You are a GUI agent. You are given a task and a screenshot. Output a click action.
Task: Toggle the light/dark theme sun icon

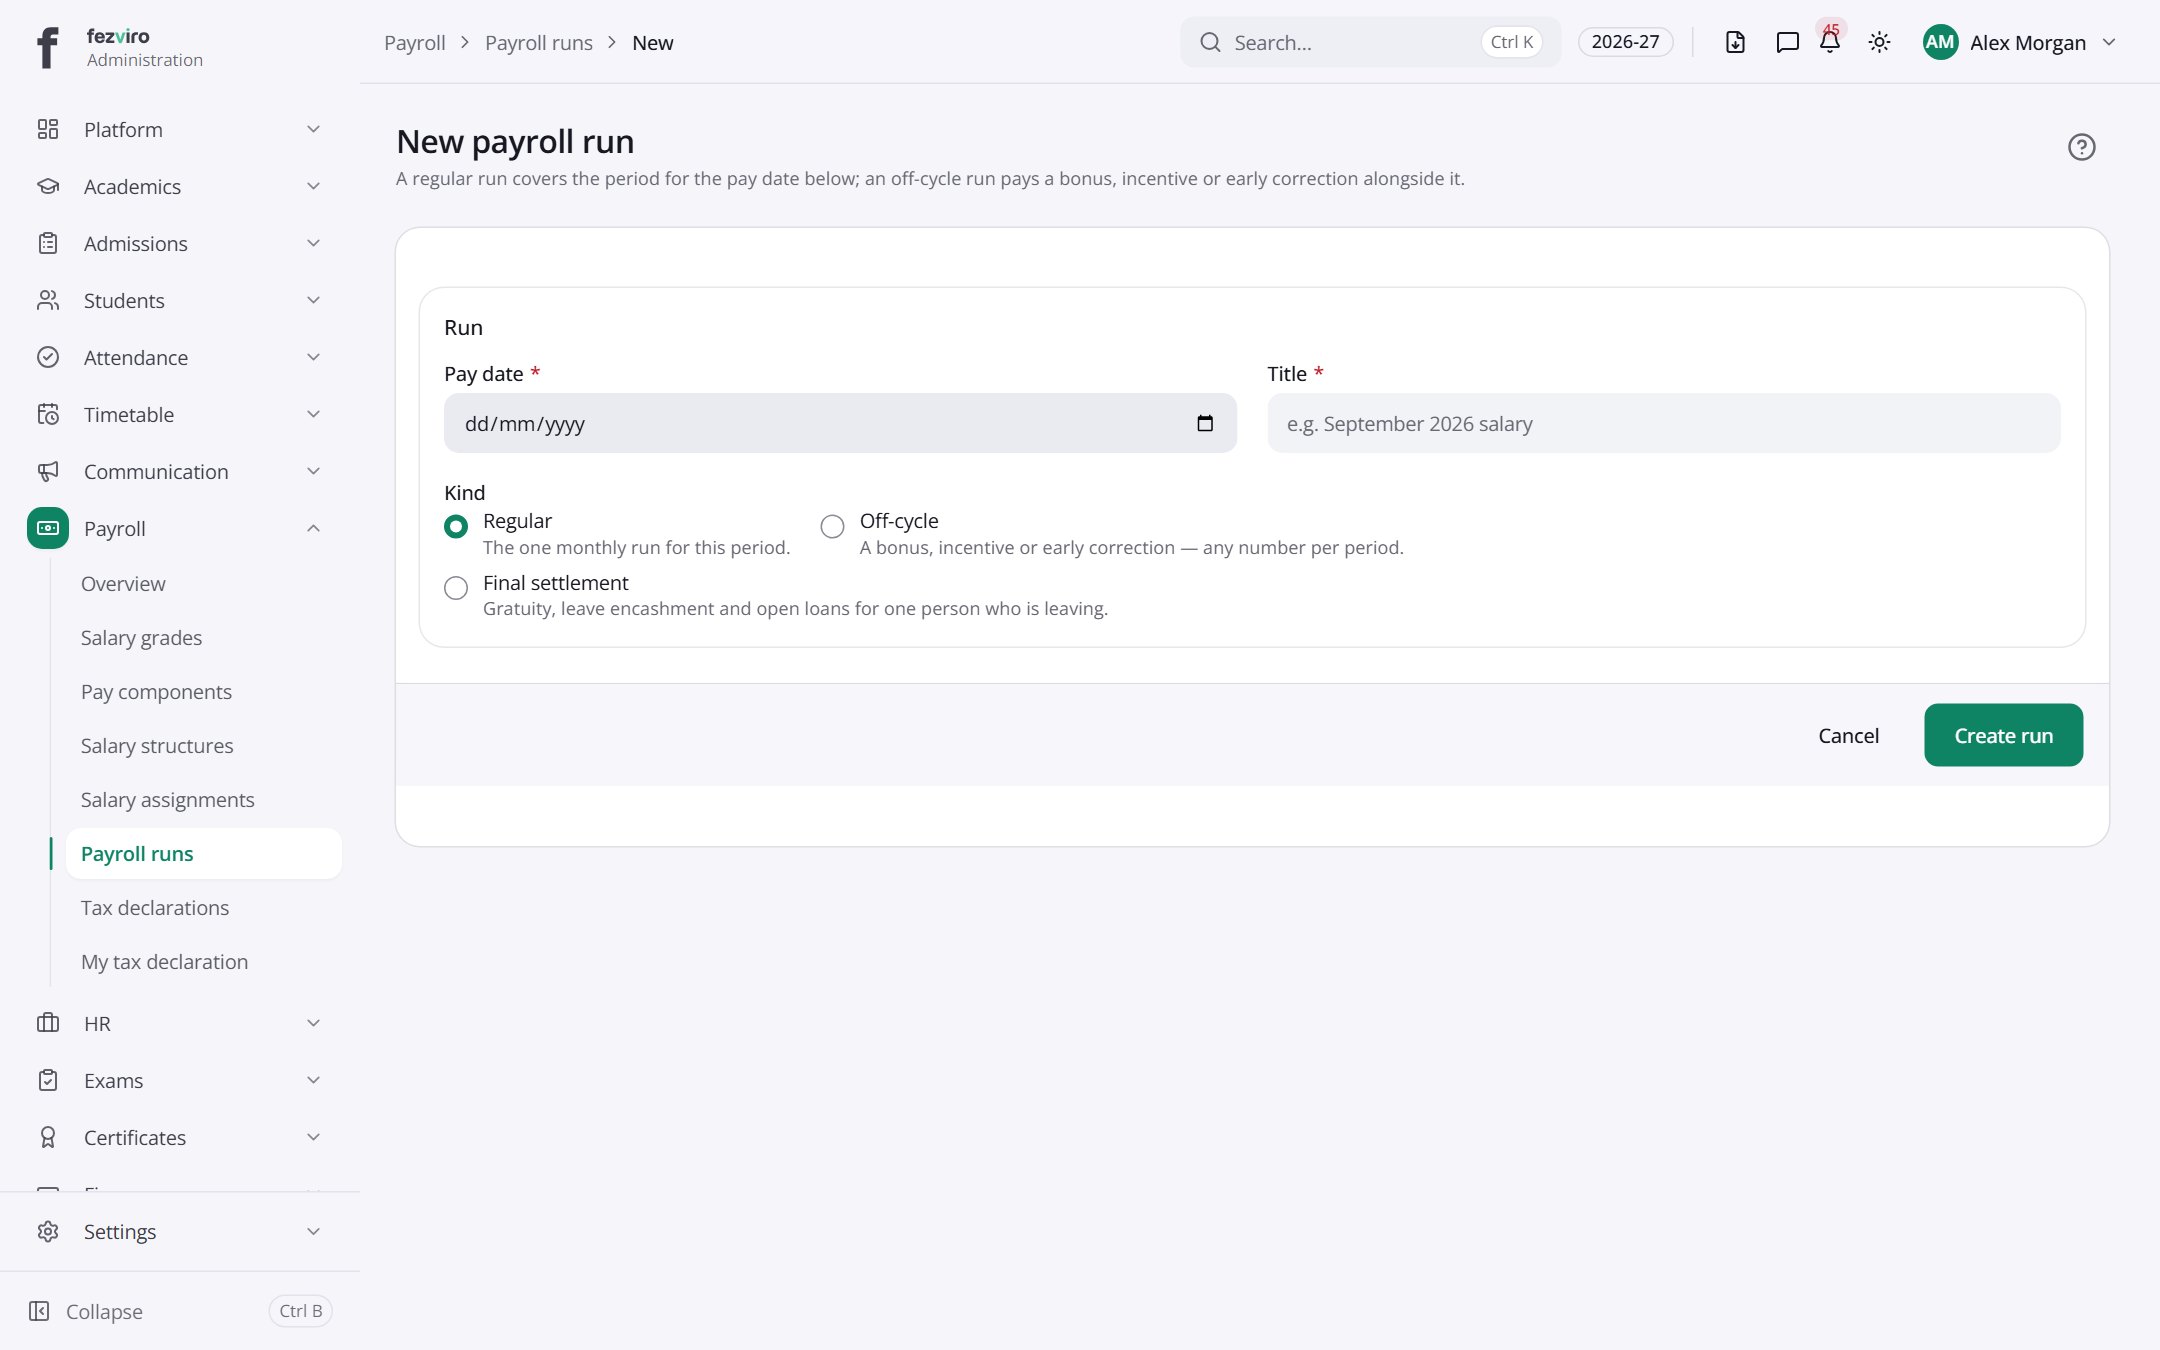coord(1879,42)
